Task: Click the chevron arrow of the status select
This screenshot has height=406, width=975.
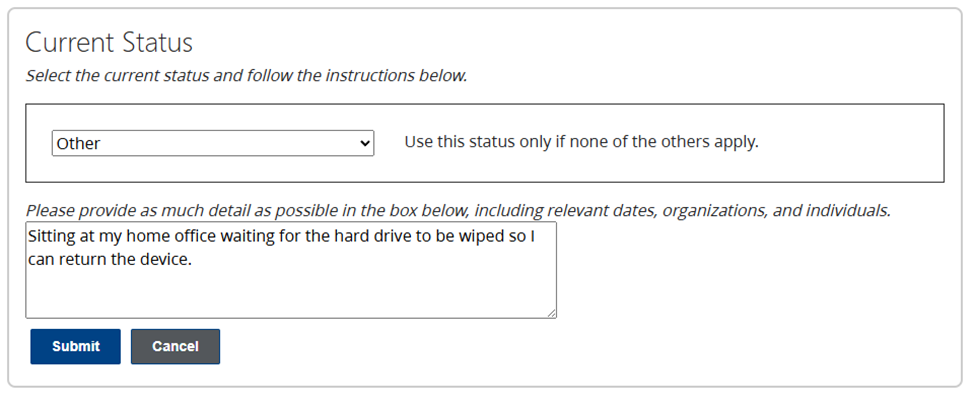Action: pos(364,143)
